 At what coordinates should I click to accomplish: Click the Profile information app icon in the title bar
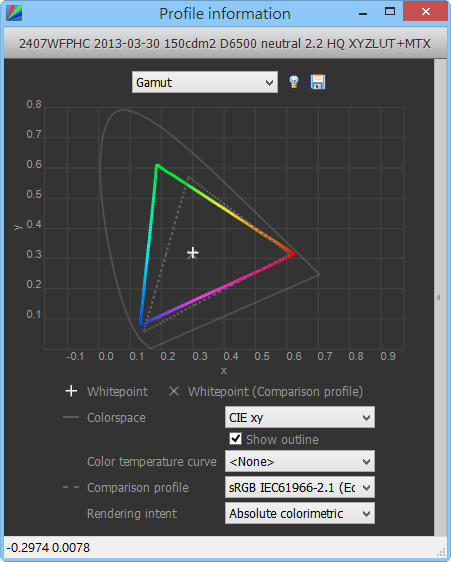point(14,13)
